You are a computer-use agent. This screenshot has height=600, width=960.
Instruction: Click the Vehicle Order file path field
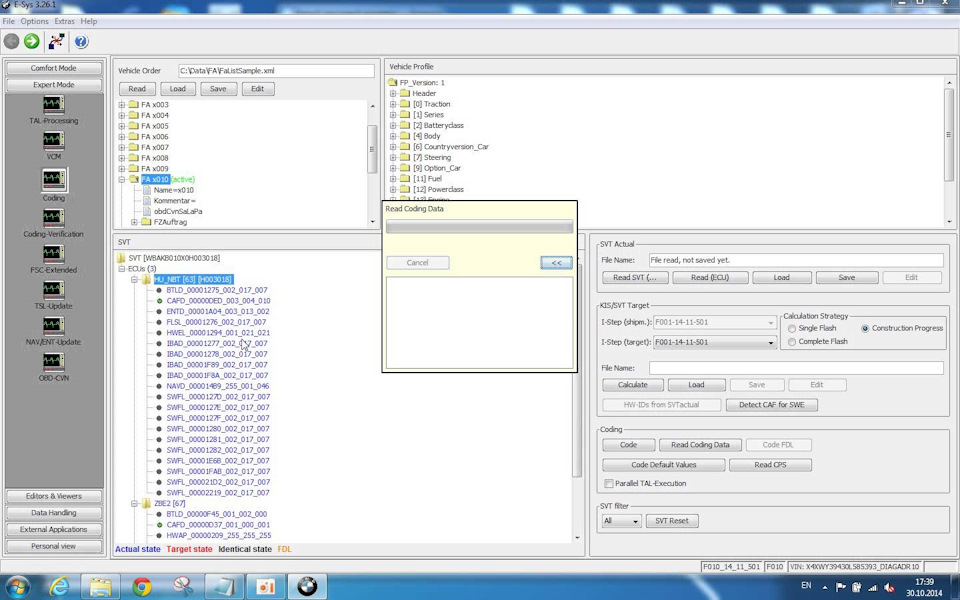click(x=276, y=71)
